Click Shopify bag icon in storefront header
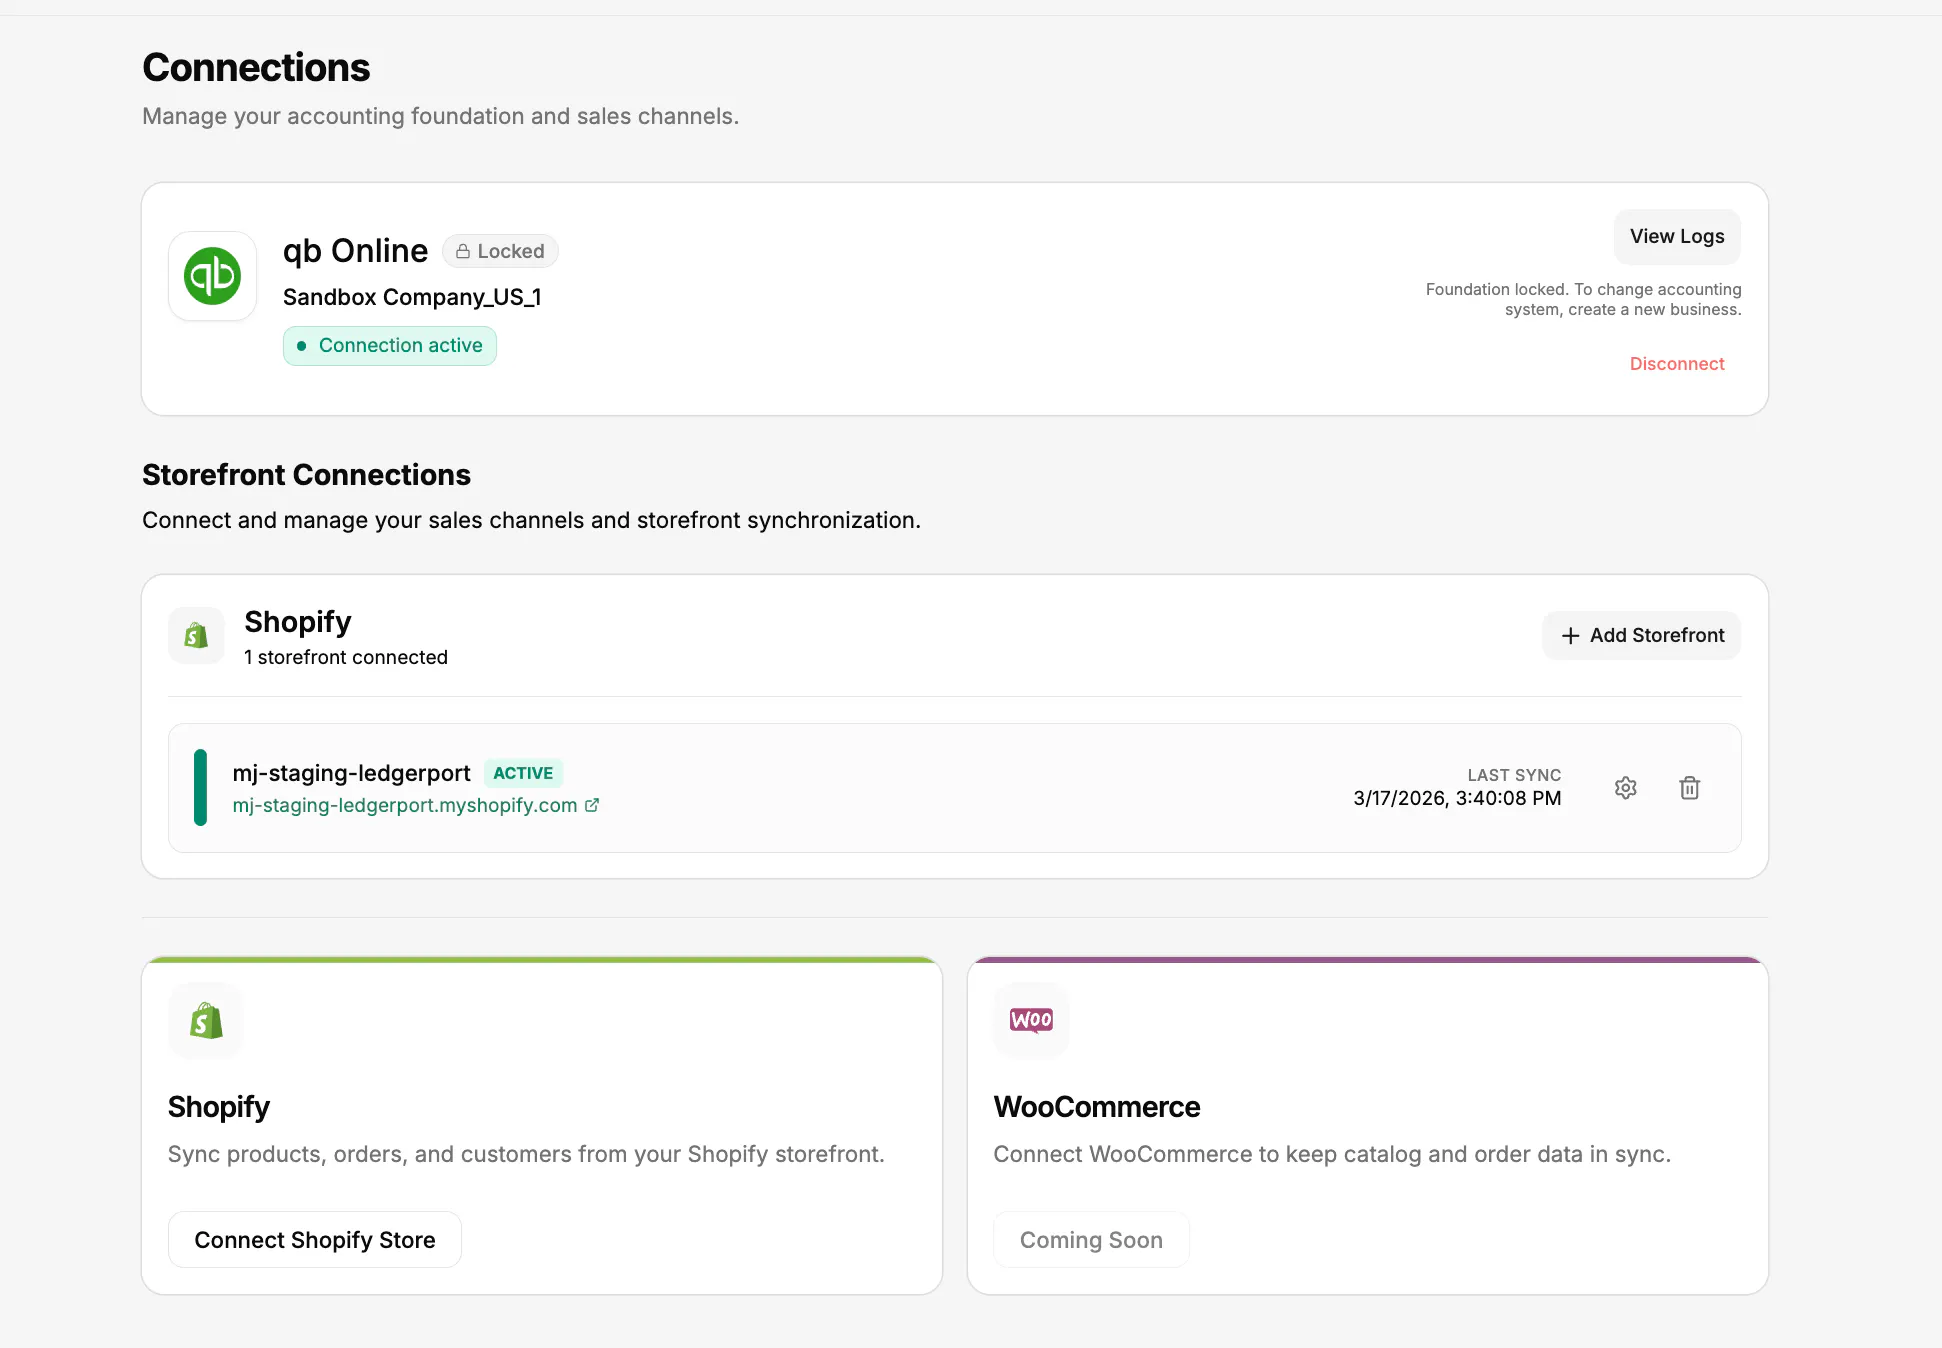Image resolution: width=1942 pixels, height=1348 pixels. click(x=196, y=635)
